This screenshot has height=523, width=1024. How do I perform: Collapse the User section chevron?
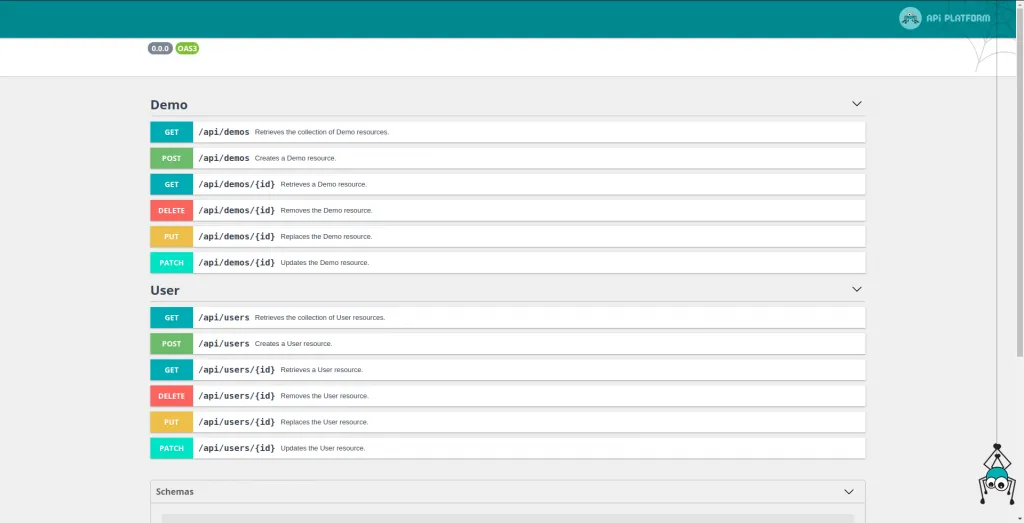pyautogui.click(x=856, y=289)
